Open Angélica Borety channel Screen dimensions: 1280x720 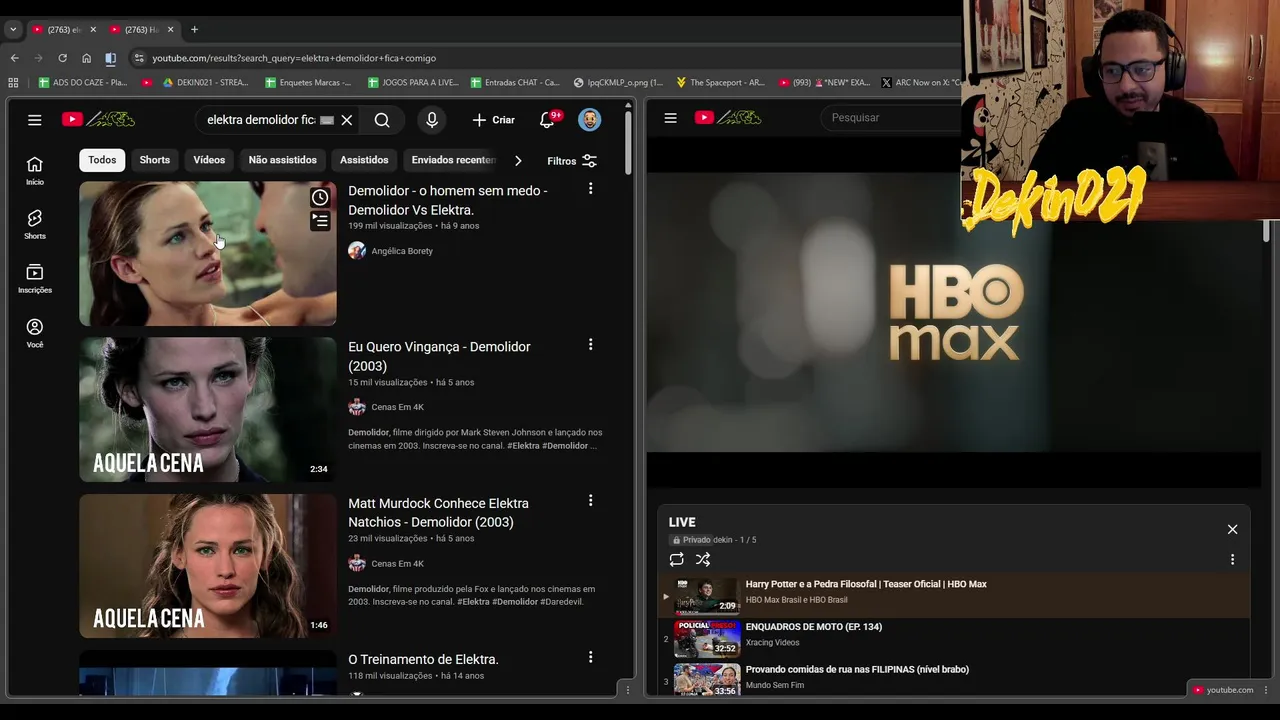pyautogui.click(x=402, y=251)
